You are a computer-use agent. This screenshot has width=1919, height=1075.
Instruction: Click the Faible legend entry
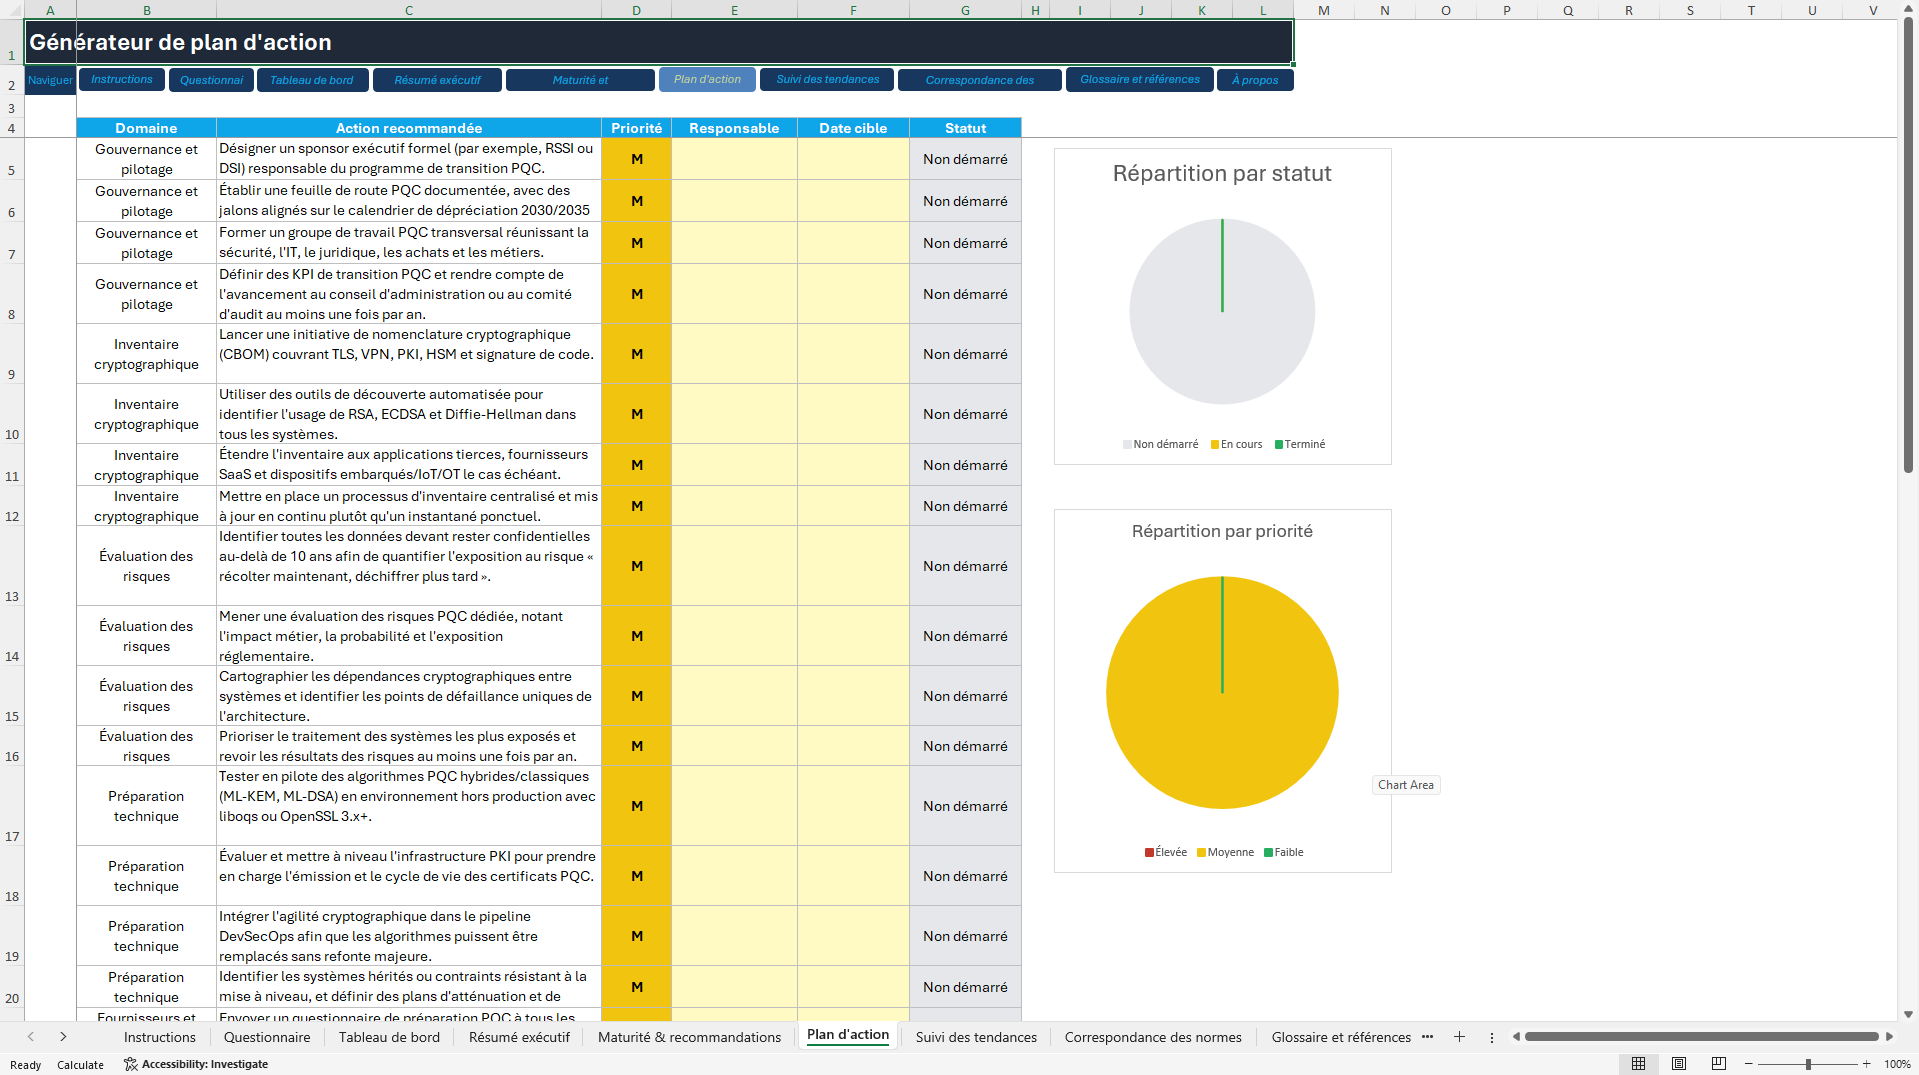coord(1283,853)
